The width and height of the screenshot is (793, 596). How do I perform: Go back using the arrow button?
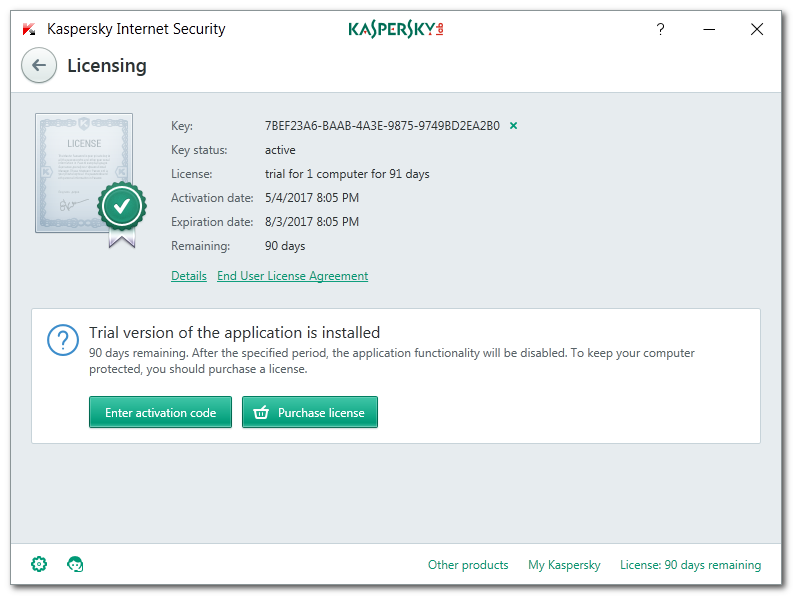pos(39,65)
